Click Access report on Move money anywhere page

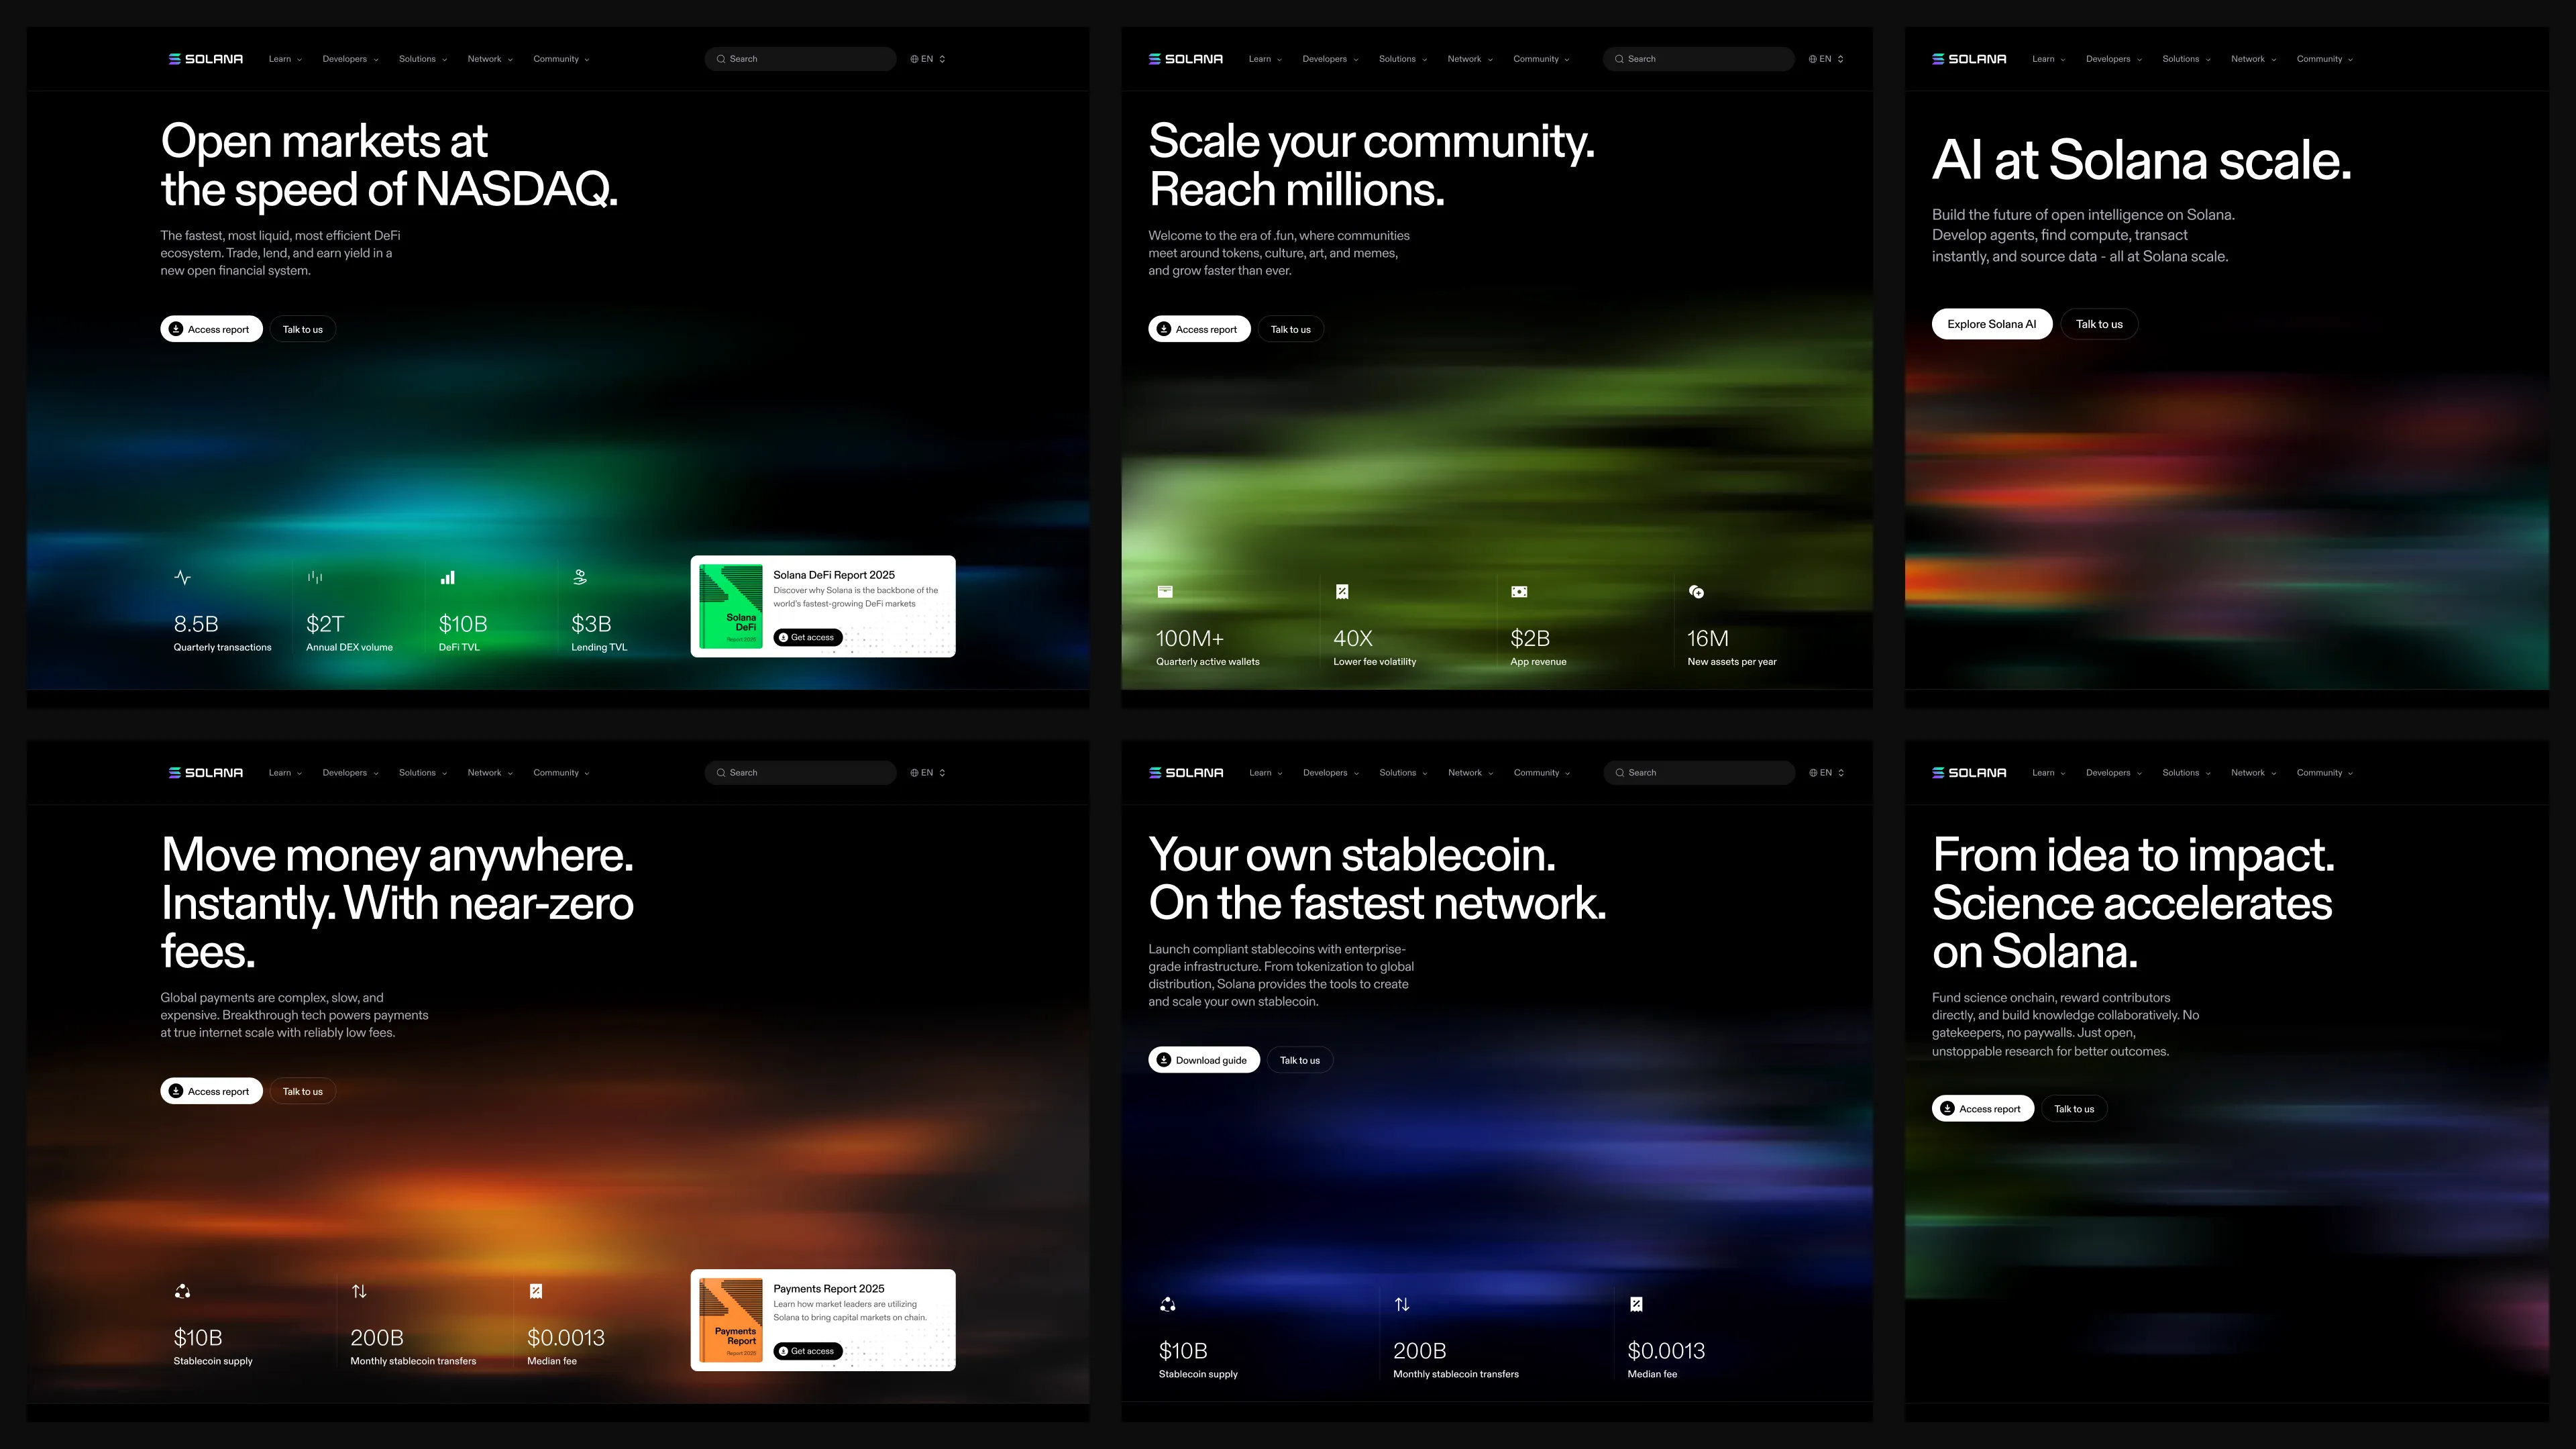click(211, 1091)
